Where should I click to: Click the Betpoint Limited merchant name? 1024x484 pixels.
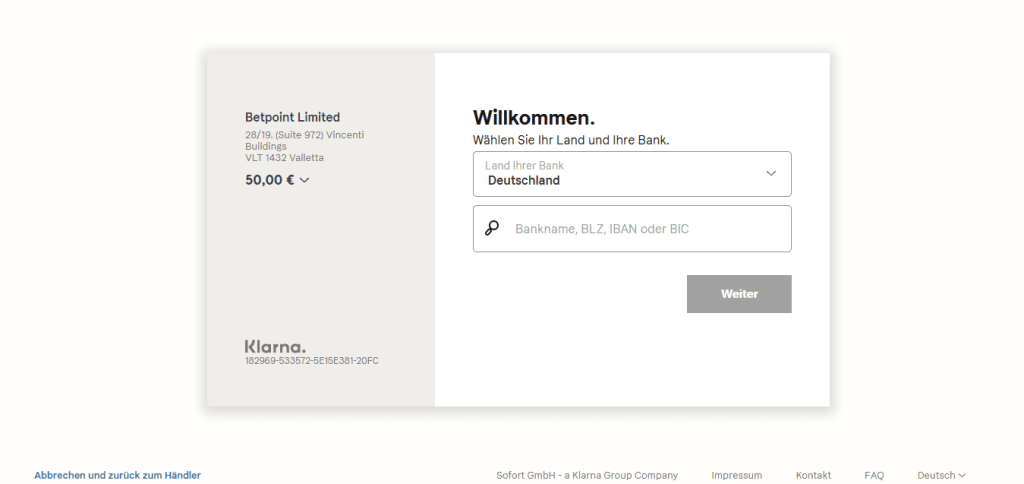point(293,118)
